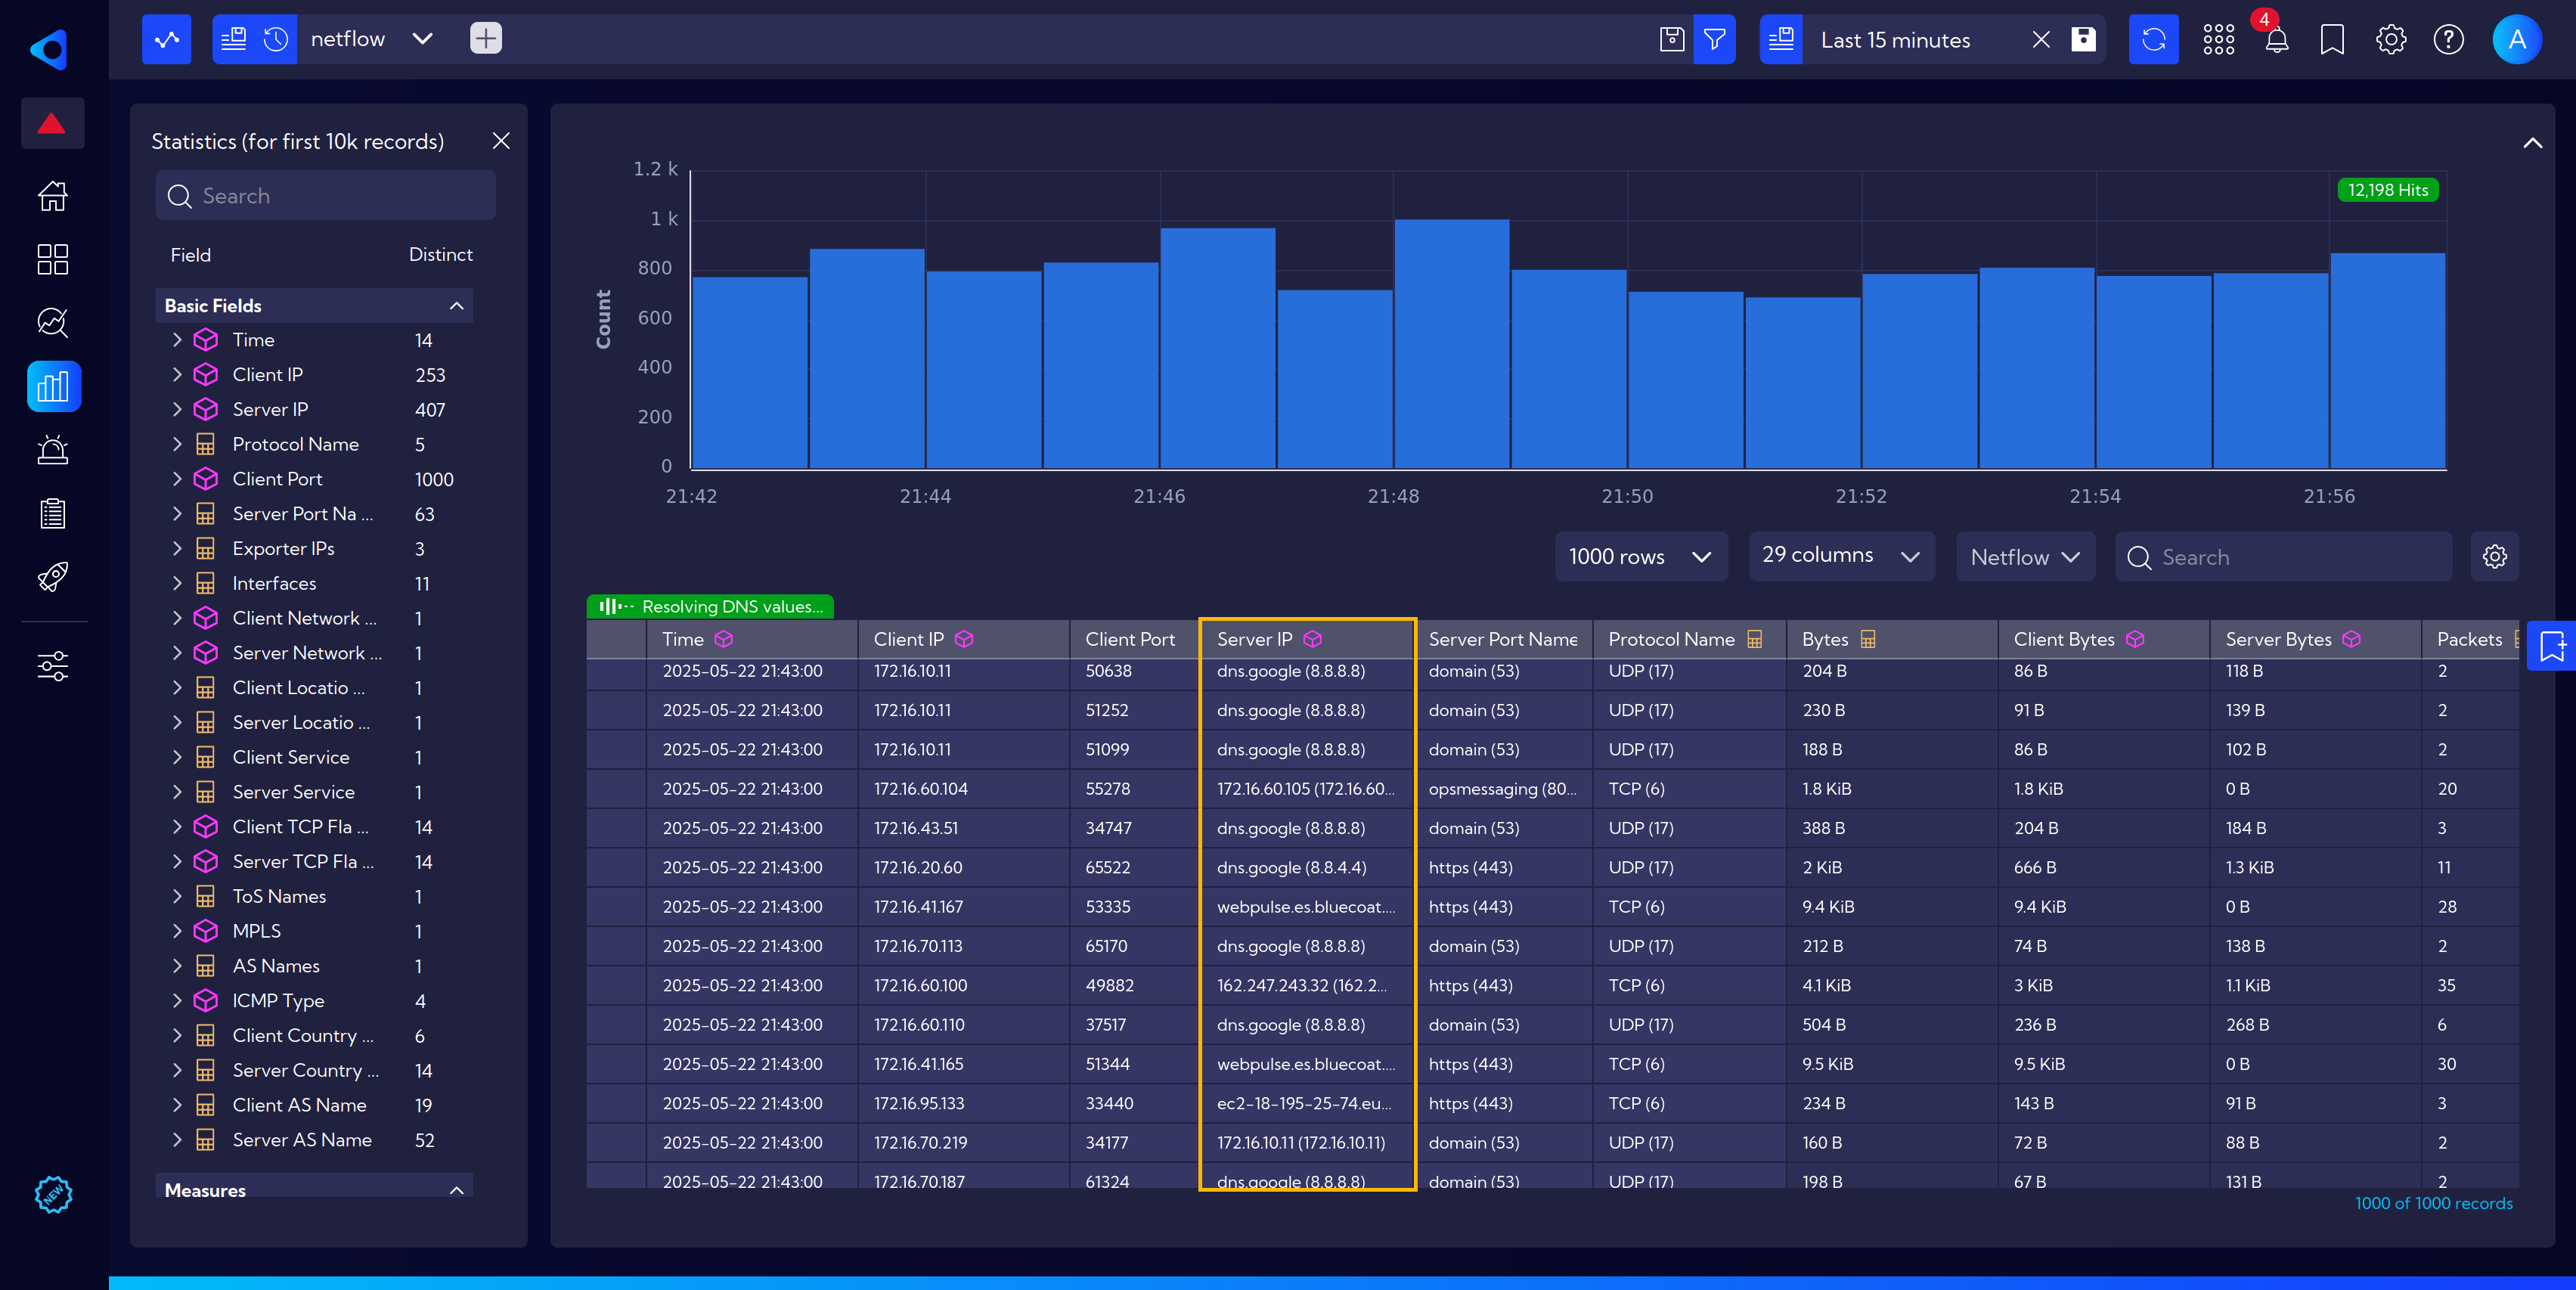Image resolution: width=2576 pixels, height=1290 pixels.
Task: Click the blue graph-line toolbar button
Action: click(167, 39)
